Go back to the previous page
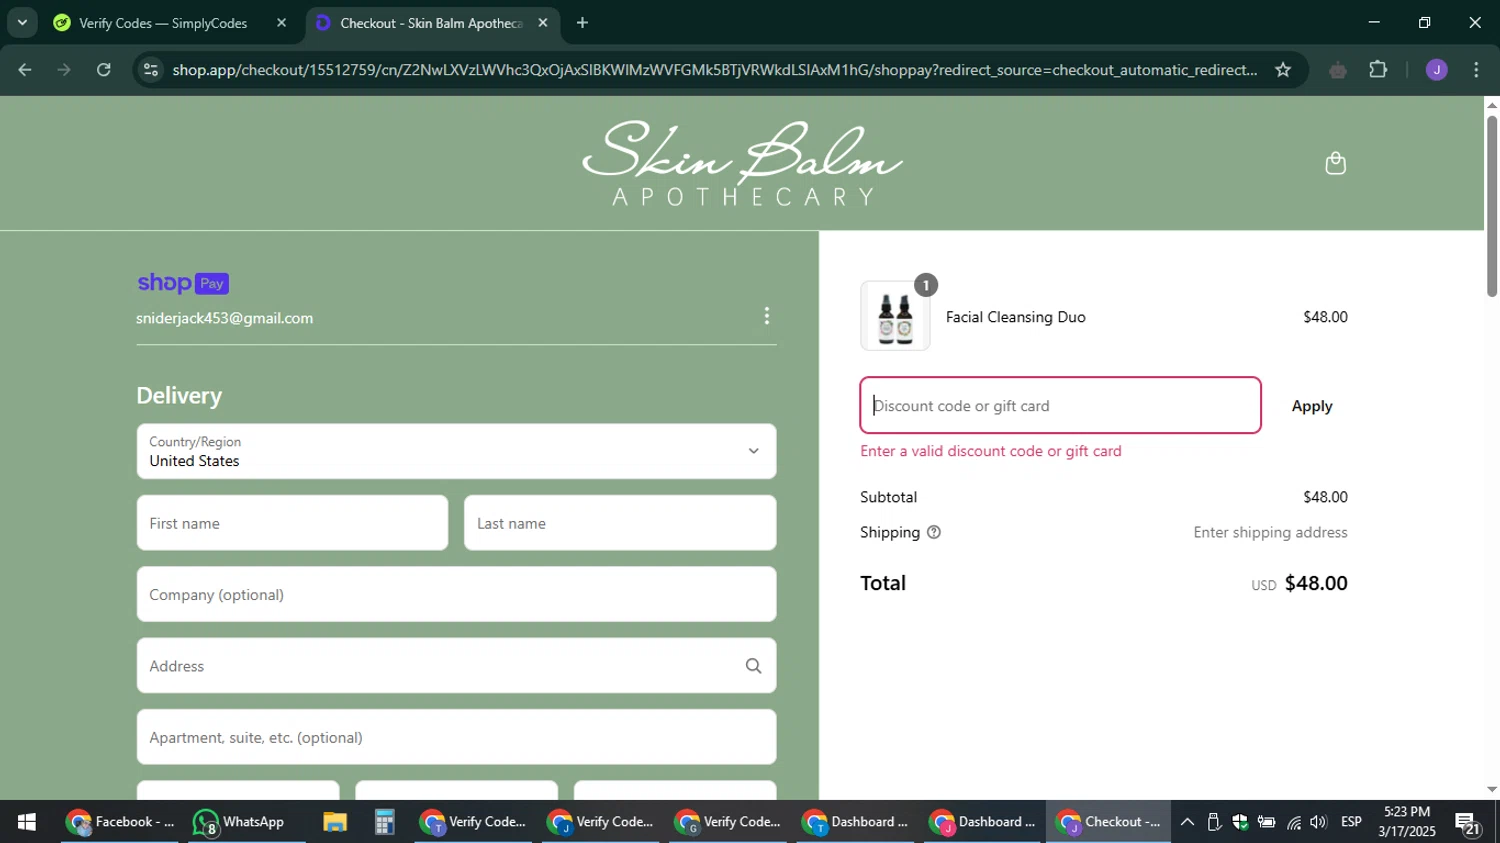 tap(25, 70)
